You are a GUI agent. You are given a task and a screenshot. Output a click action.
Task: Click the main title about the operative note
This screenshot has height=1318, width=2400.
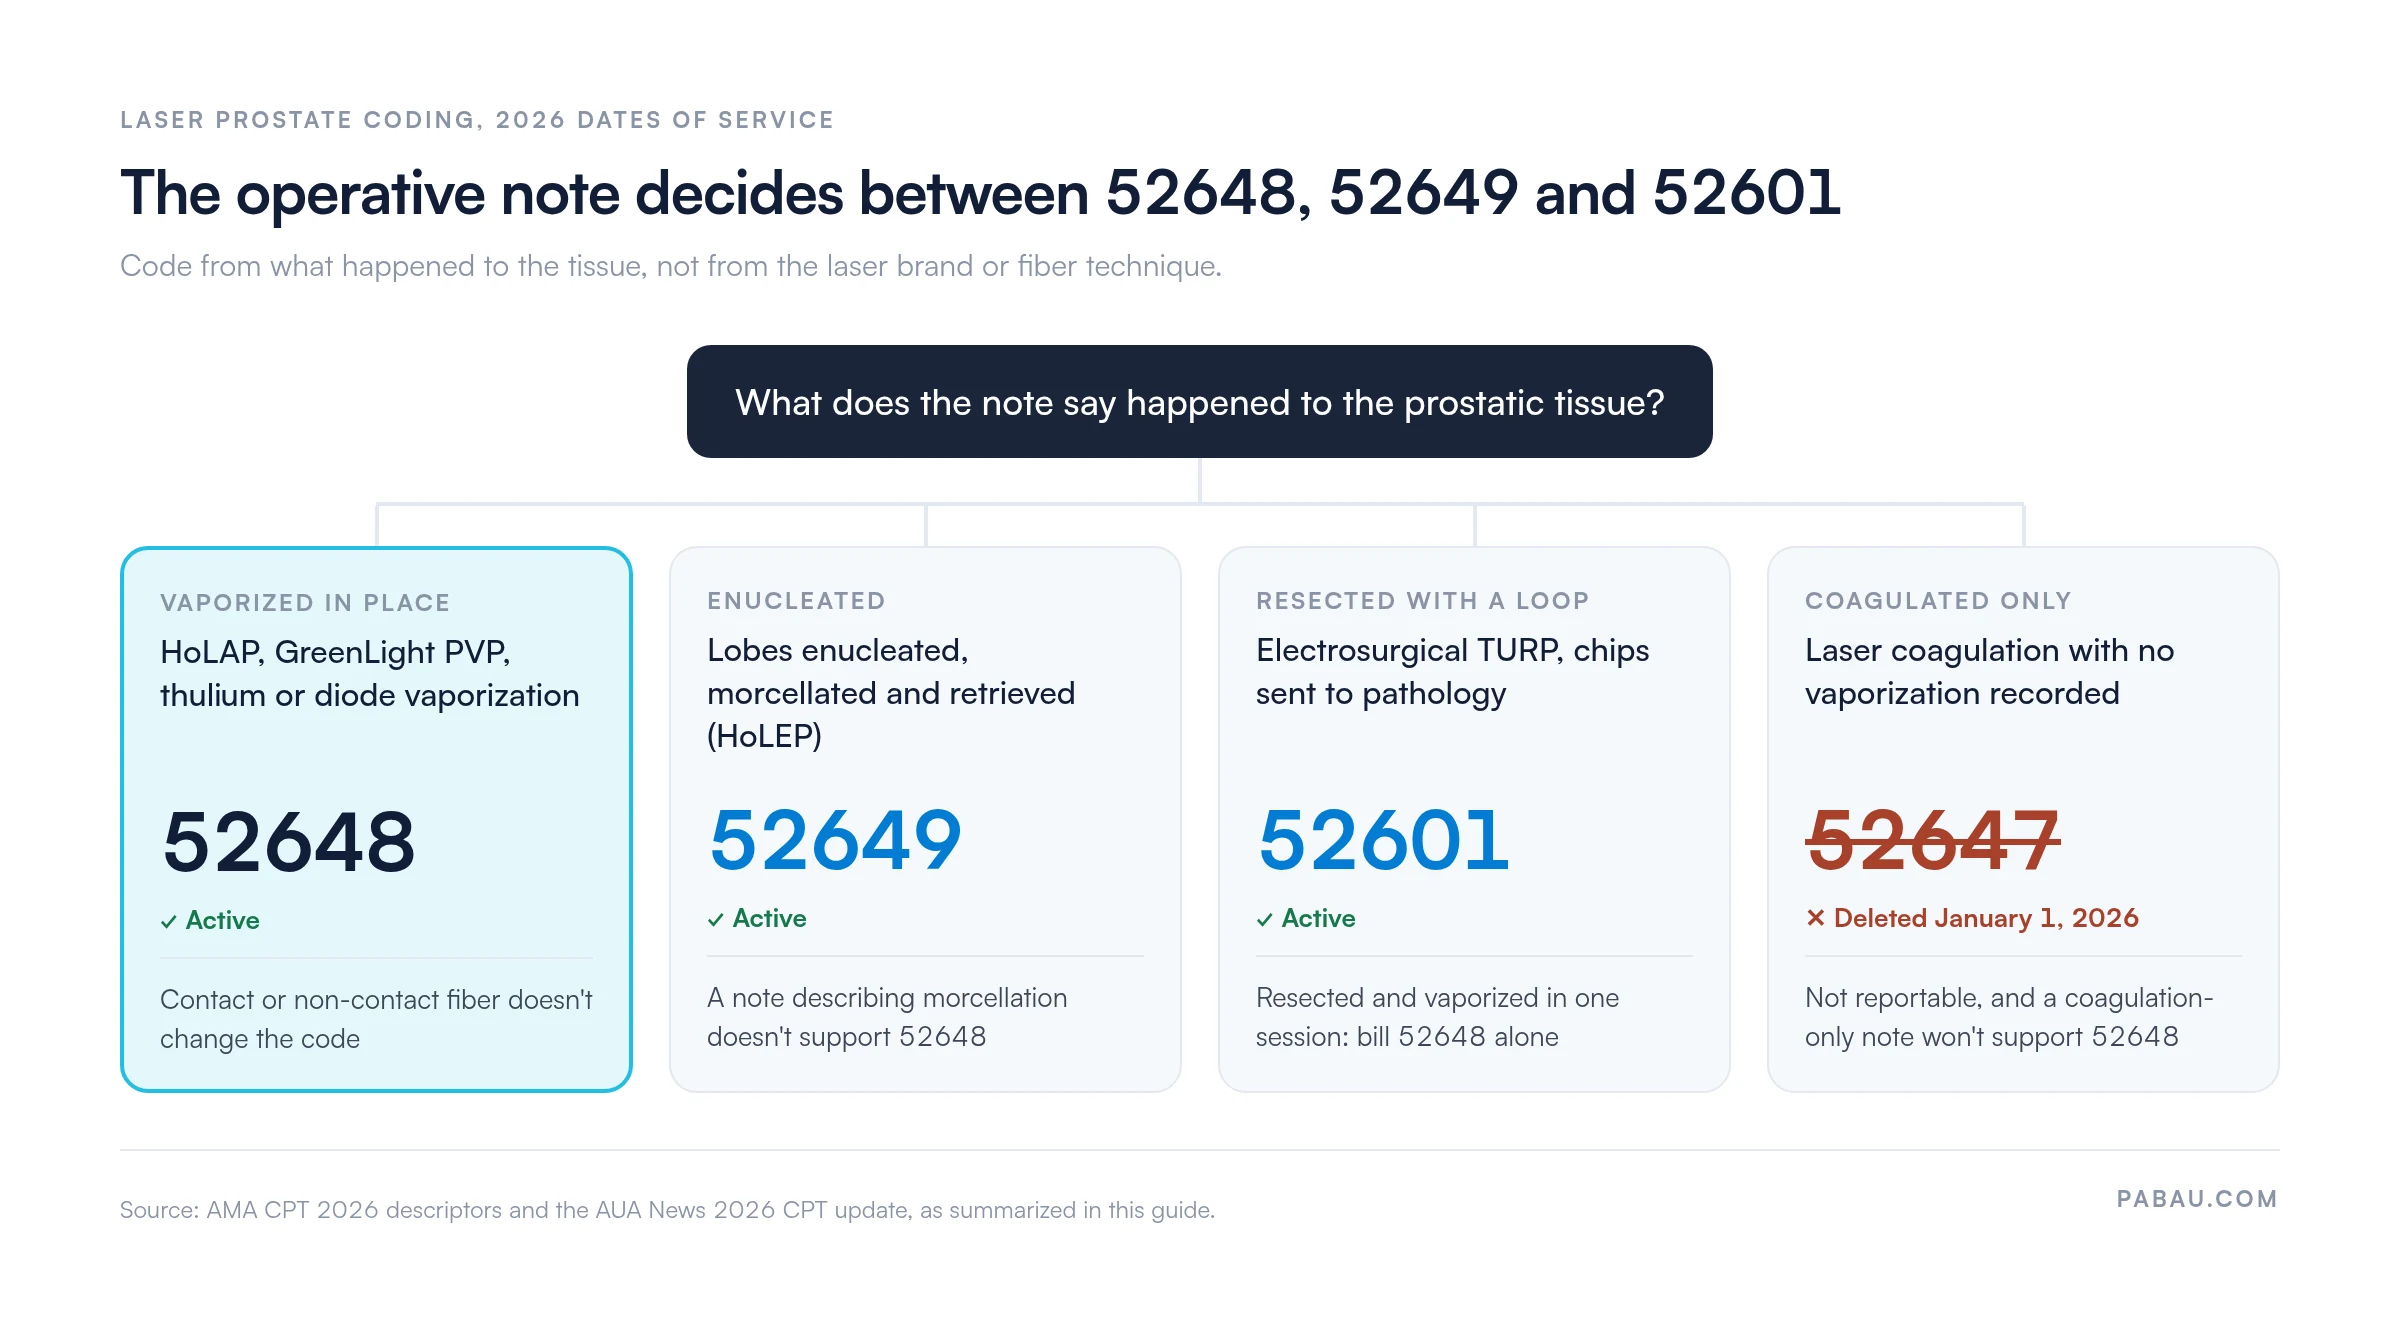pos(980,192)
